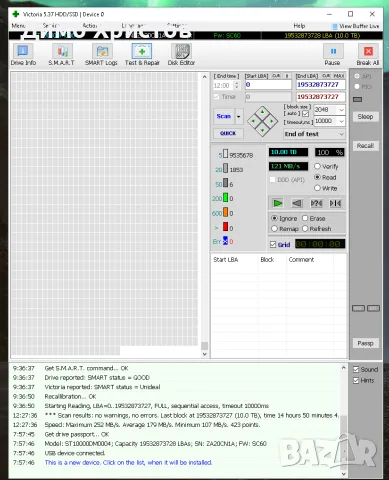Image resolution: width=389 pixels, height=480 pixels.
Task: Toggle the Grid checkbox
Action: [x=273, y=245]
